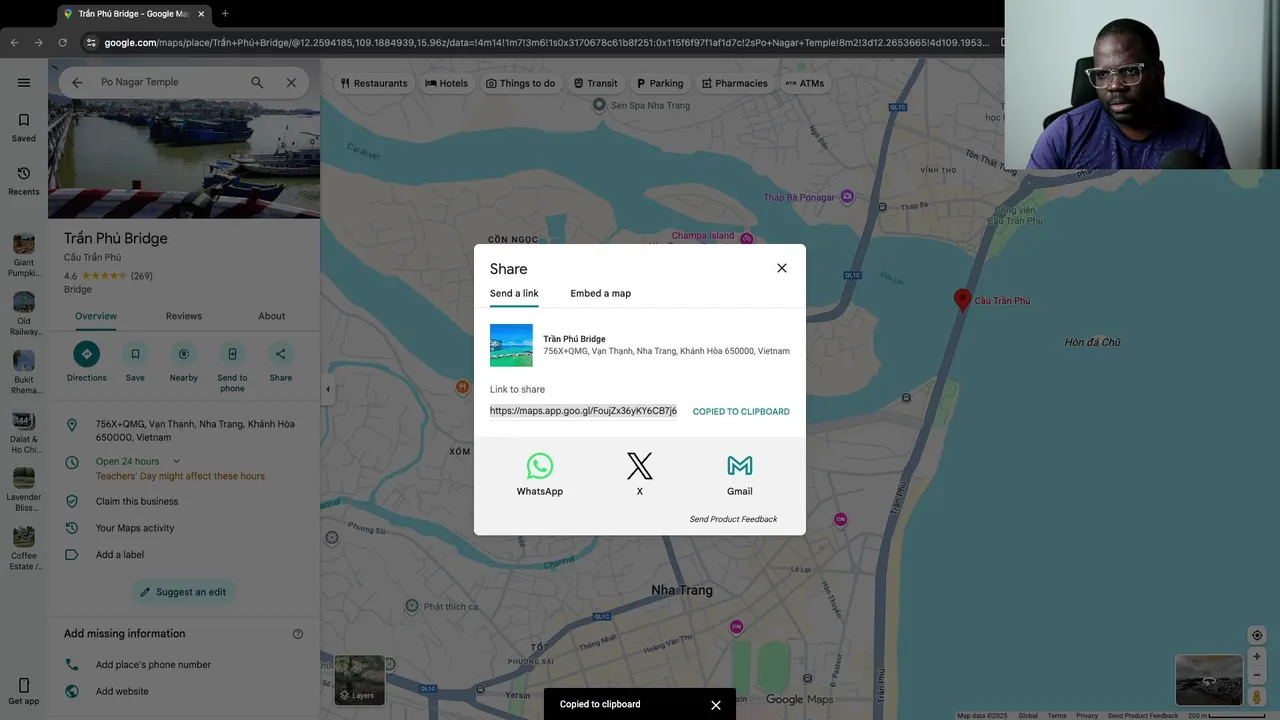Open the Layers map type switcher
Image resolution: width=1280 pixels, height=720 pixels.
pyautogui.click(x=359, y=680)
